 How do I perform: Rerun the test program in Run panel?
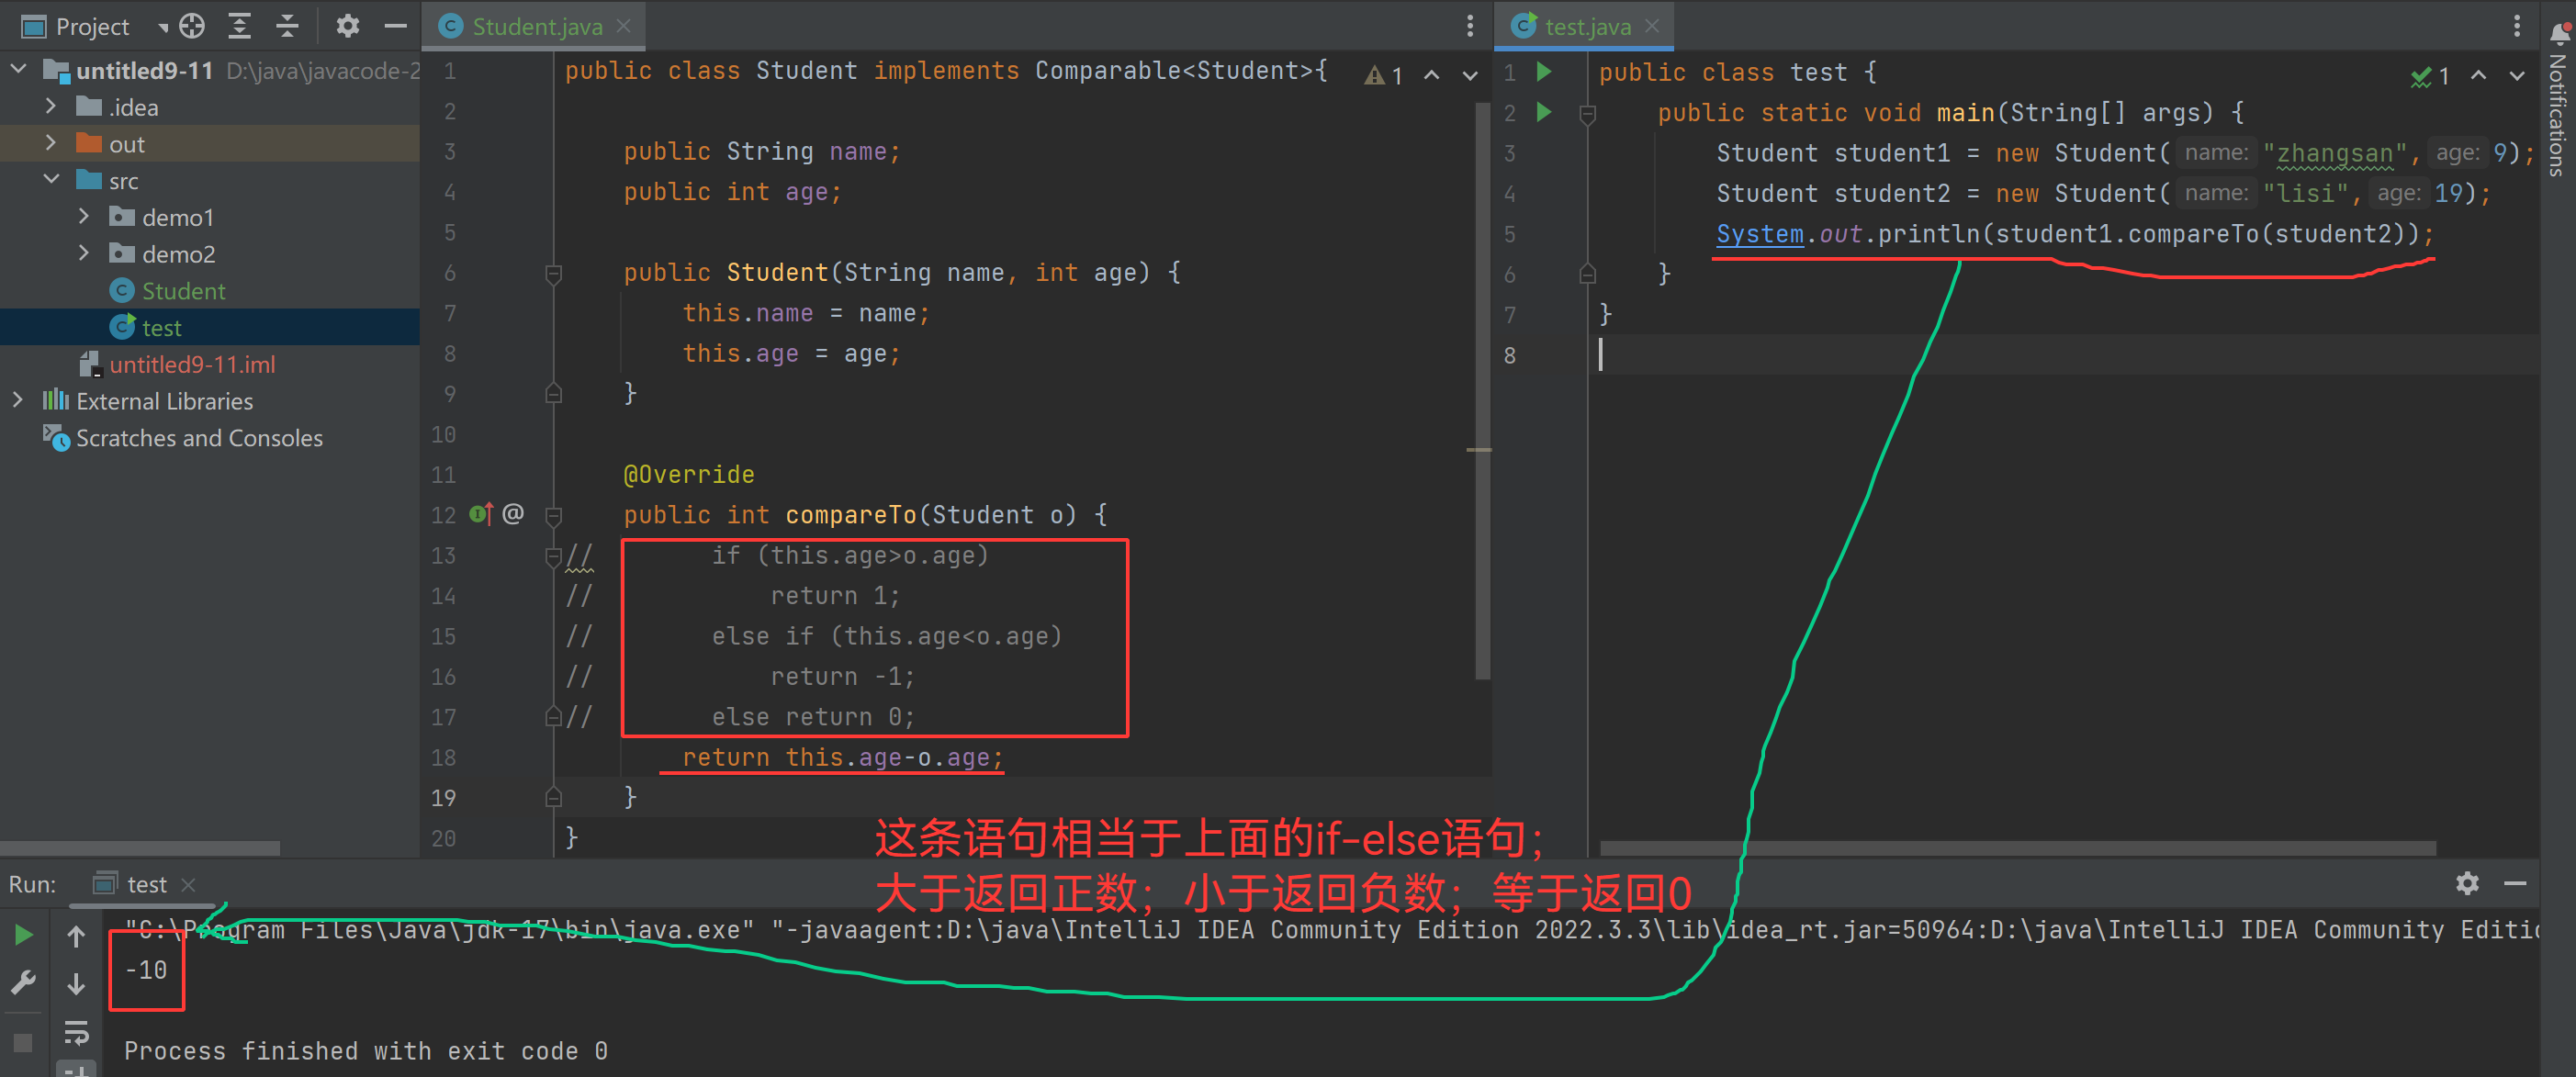(23, 934)
